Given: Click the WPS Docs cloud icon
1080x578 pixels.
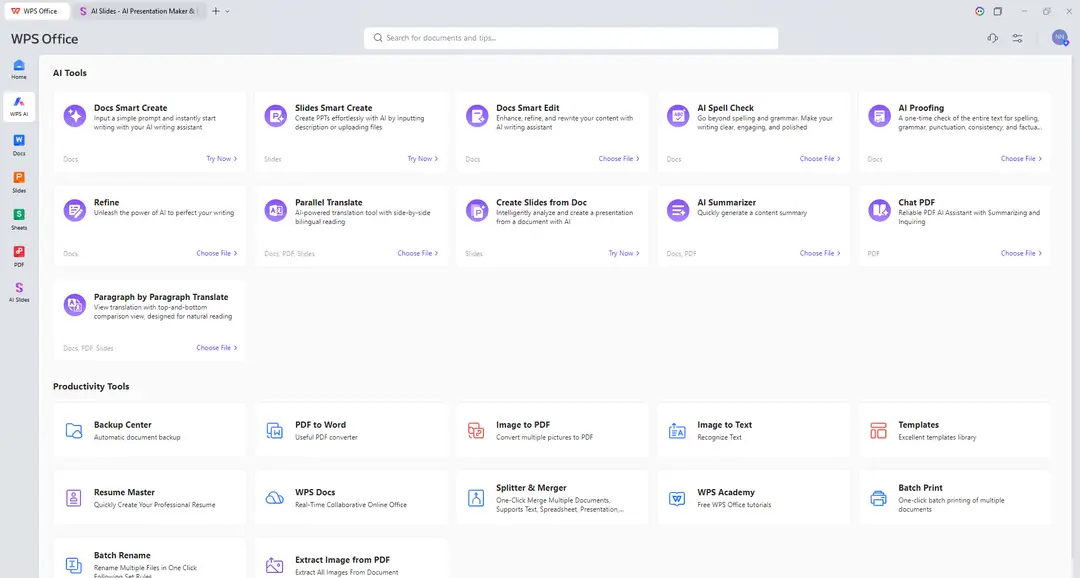Looking at the screenshot, I should (x=275, y=498).
